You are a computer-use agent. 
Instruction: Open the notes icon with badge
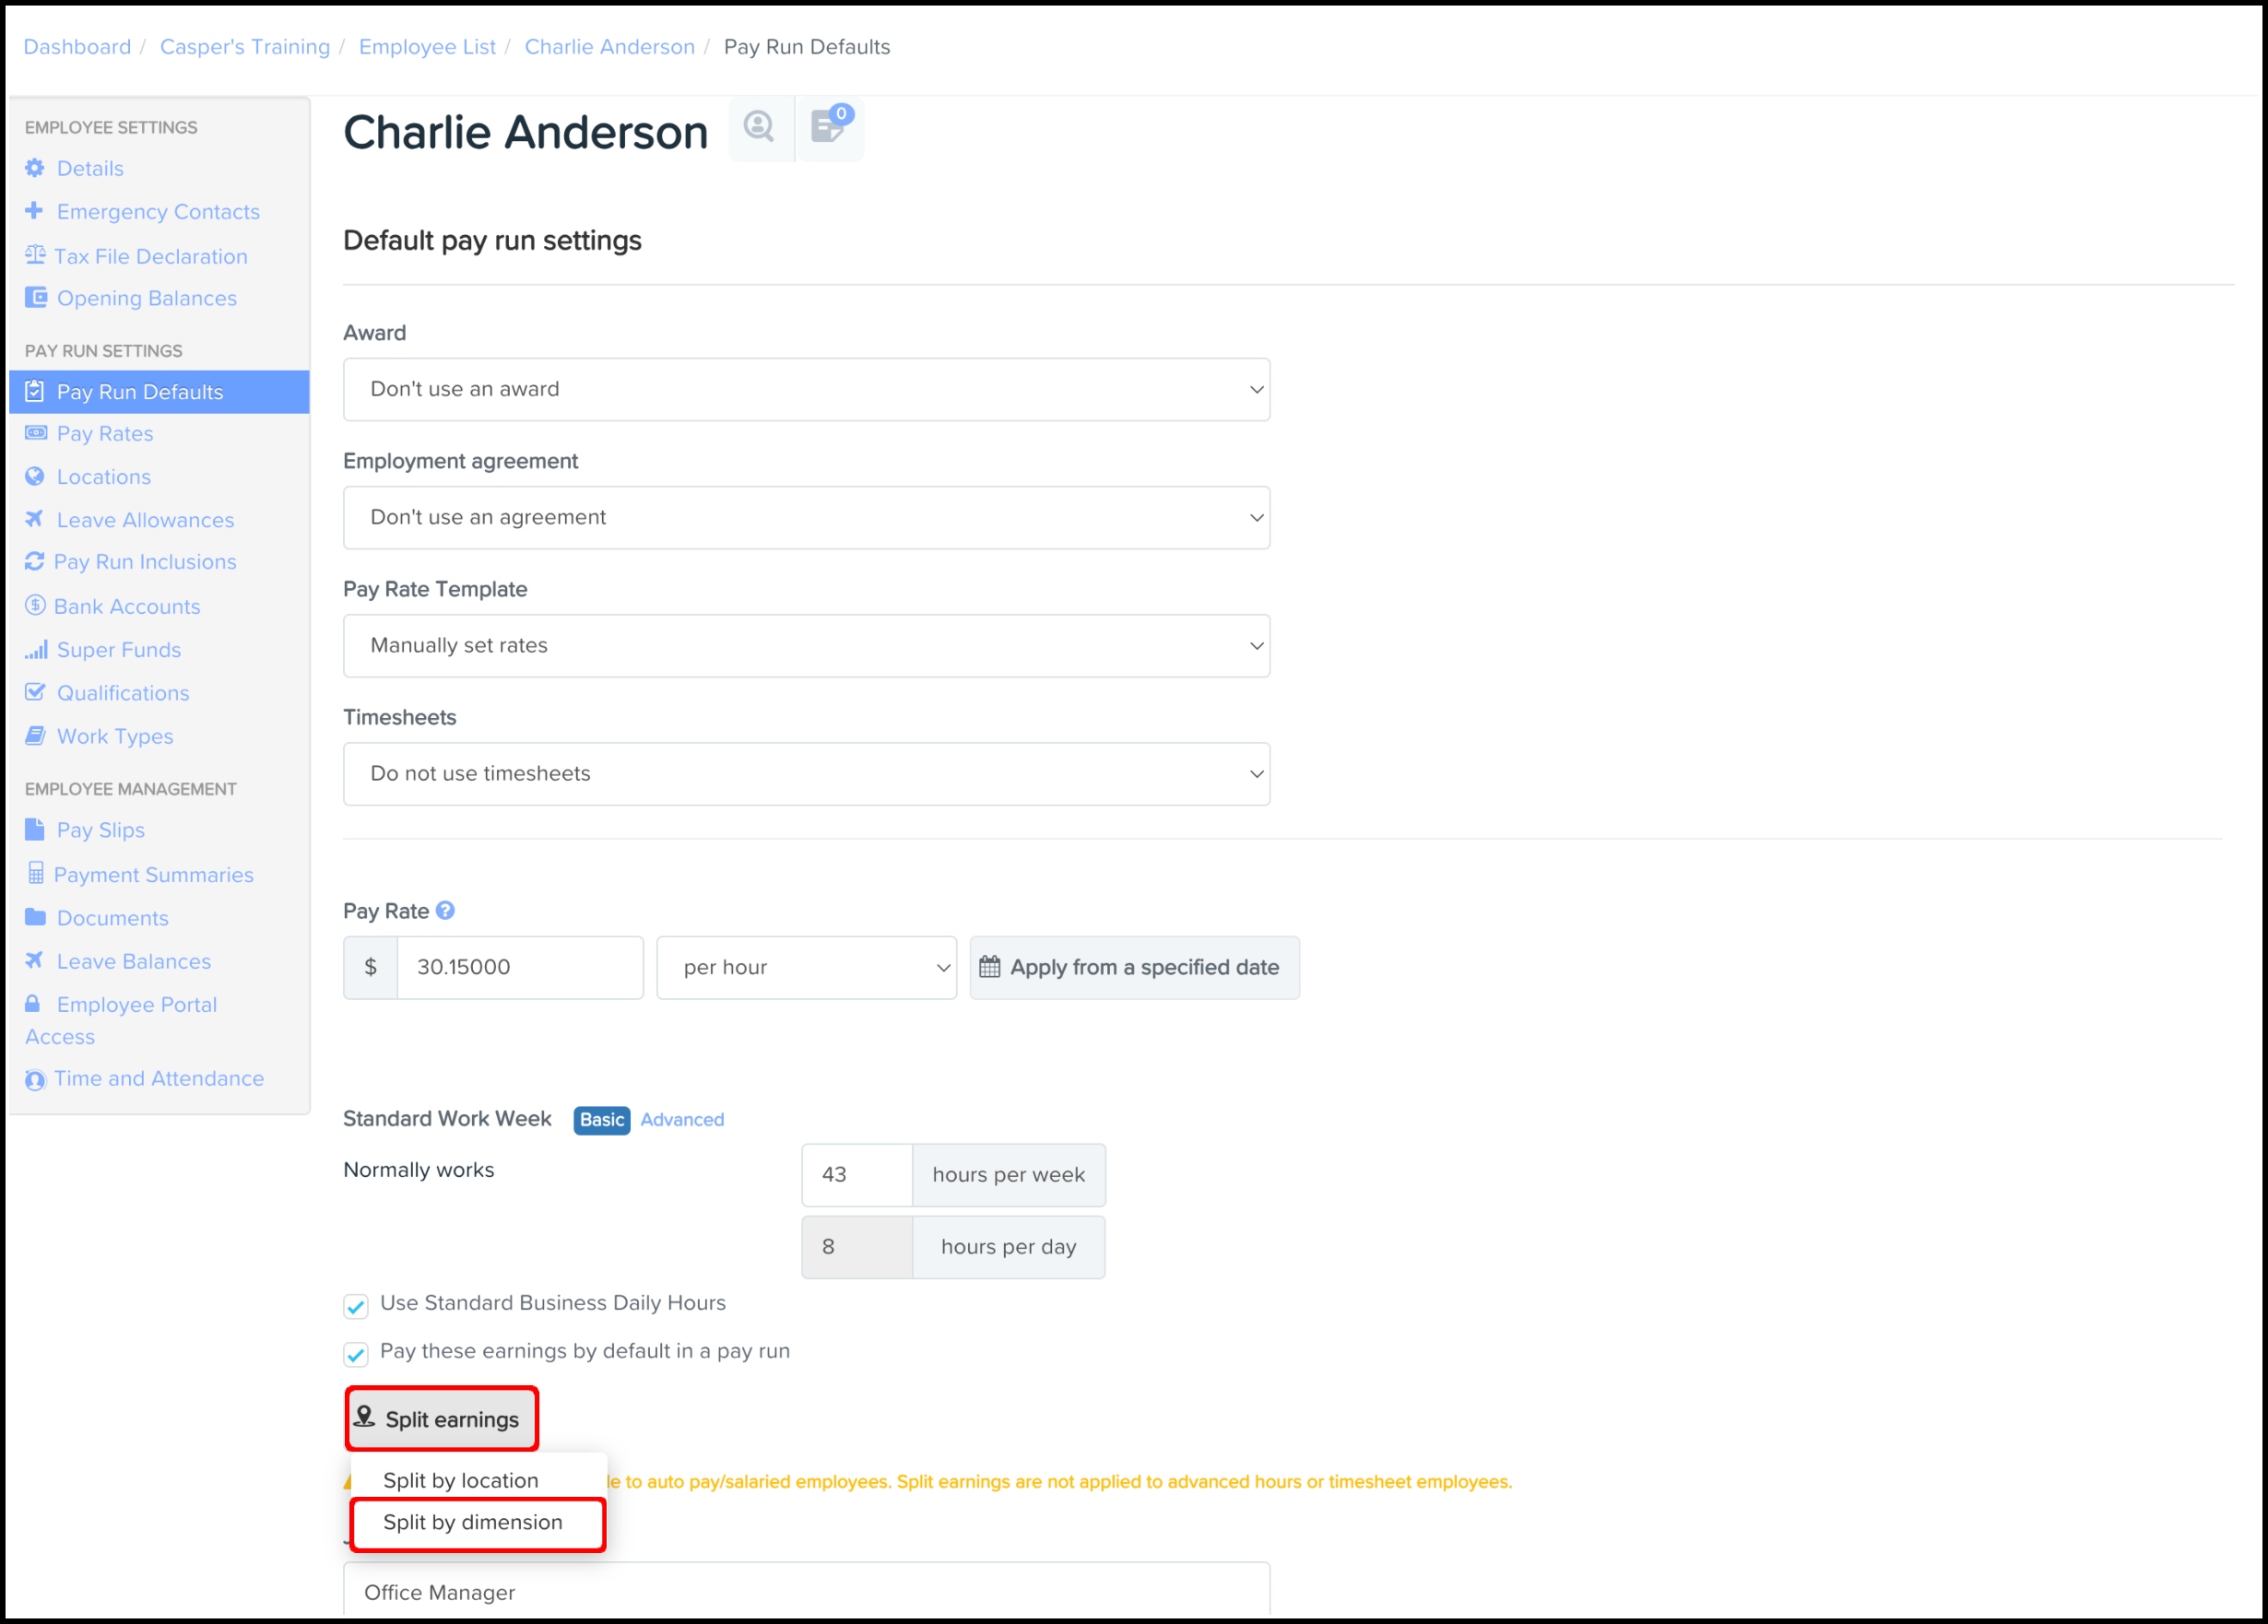pyautogui.click(x=829, y=127)
